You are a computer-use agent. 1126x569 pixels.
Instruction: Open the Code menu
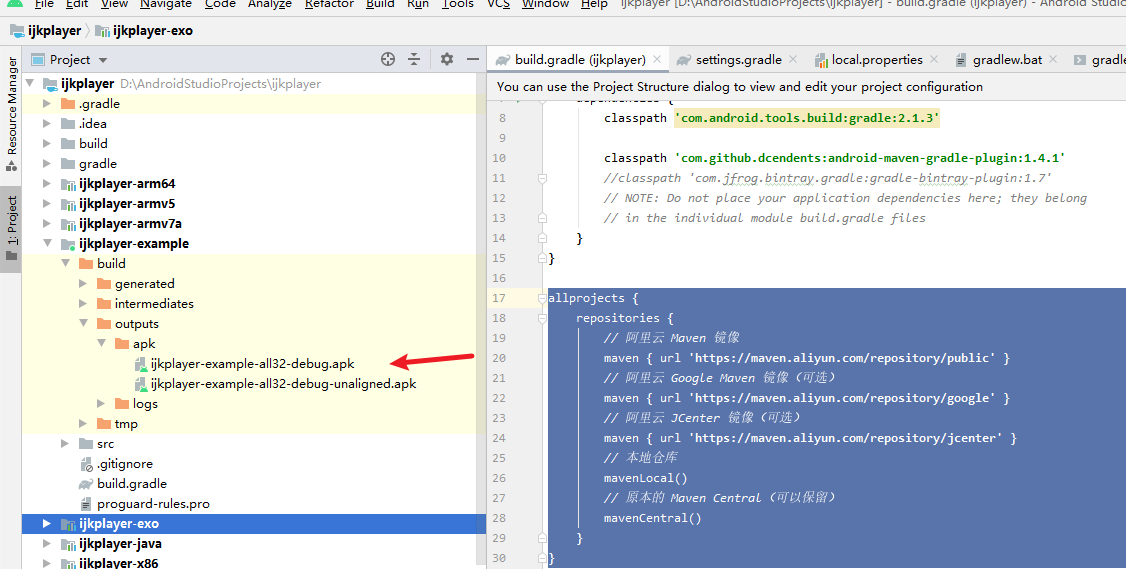220,4
